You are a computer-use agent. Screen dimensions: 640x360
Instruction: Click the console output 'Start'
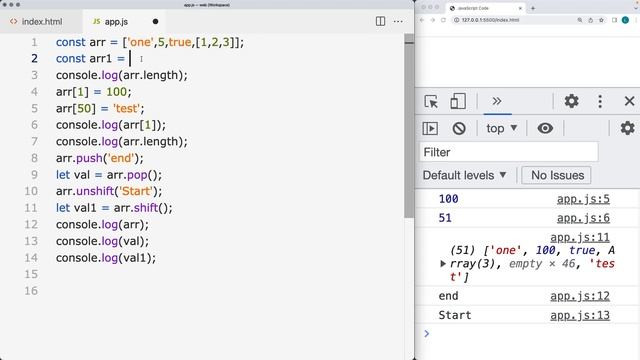[x=455, y=315]
